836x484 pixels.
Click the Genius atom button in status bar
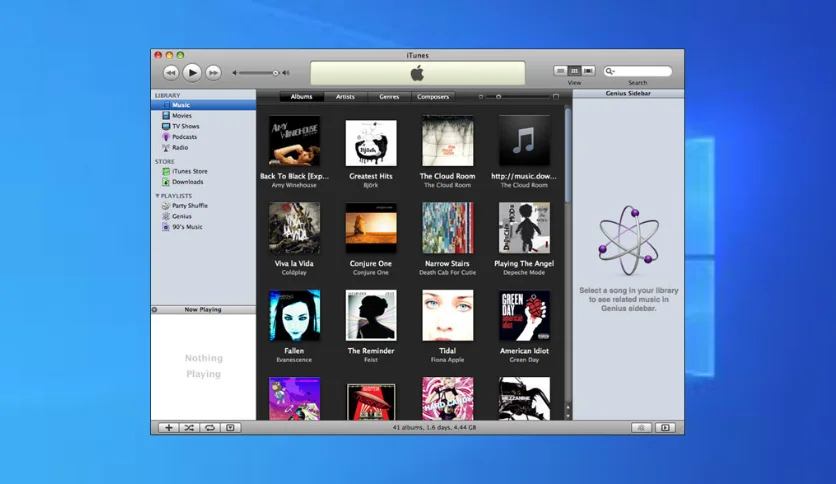coord(641,427)
